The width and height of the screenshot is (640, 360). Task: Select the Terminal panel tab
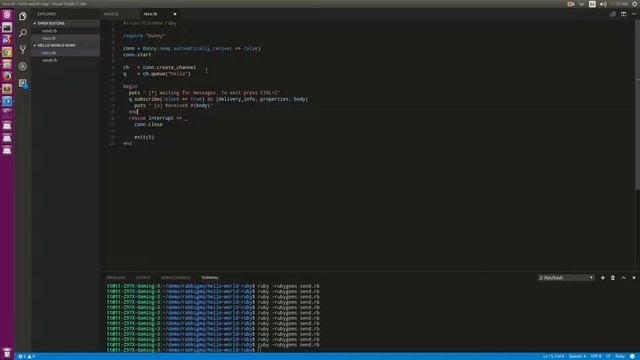[x=210, y=278]
